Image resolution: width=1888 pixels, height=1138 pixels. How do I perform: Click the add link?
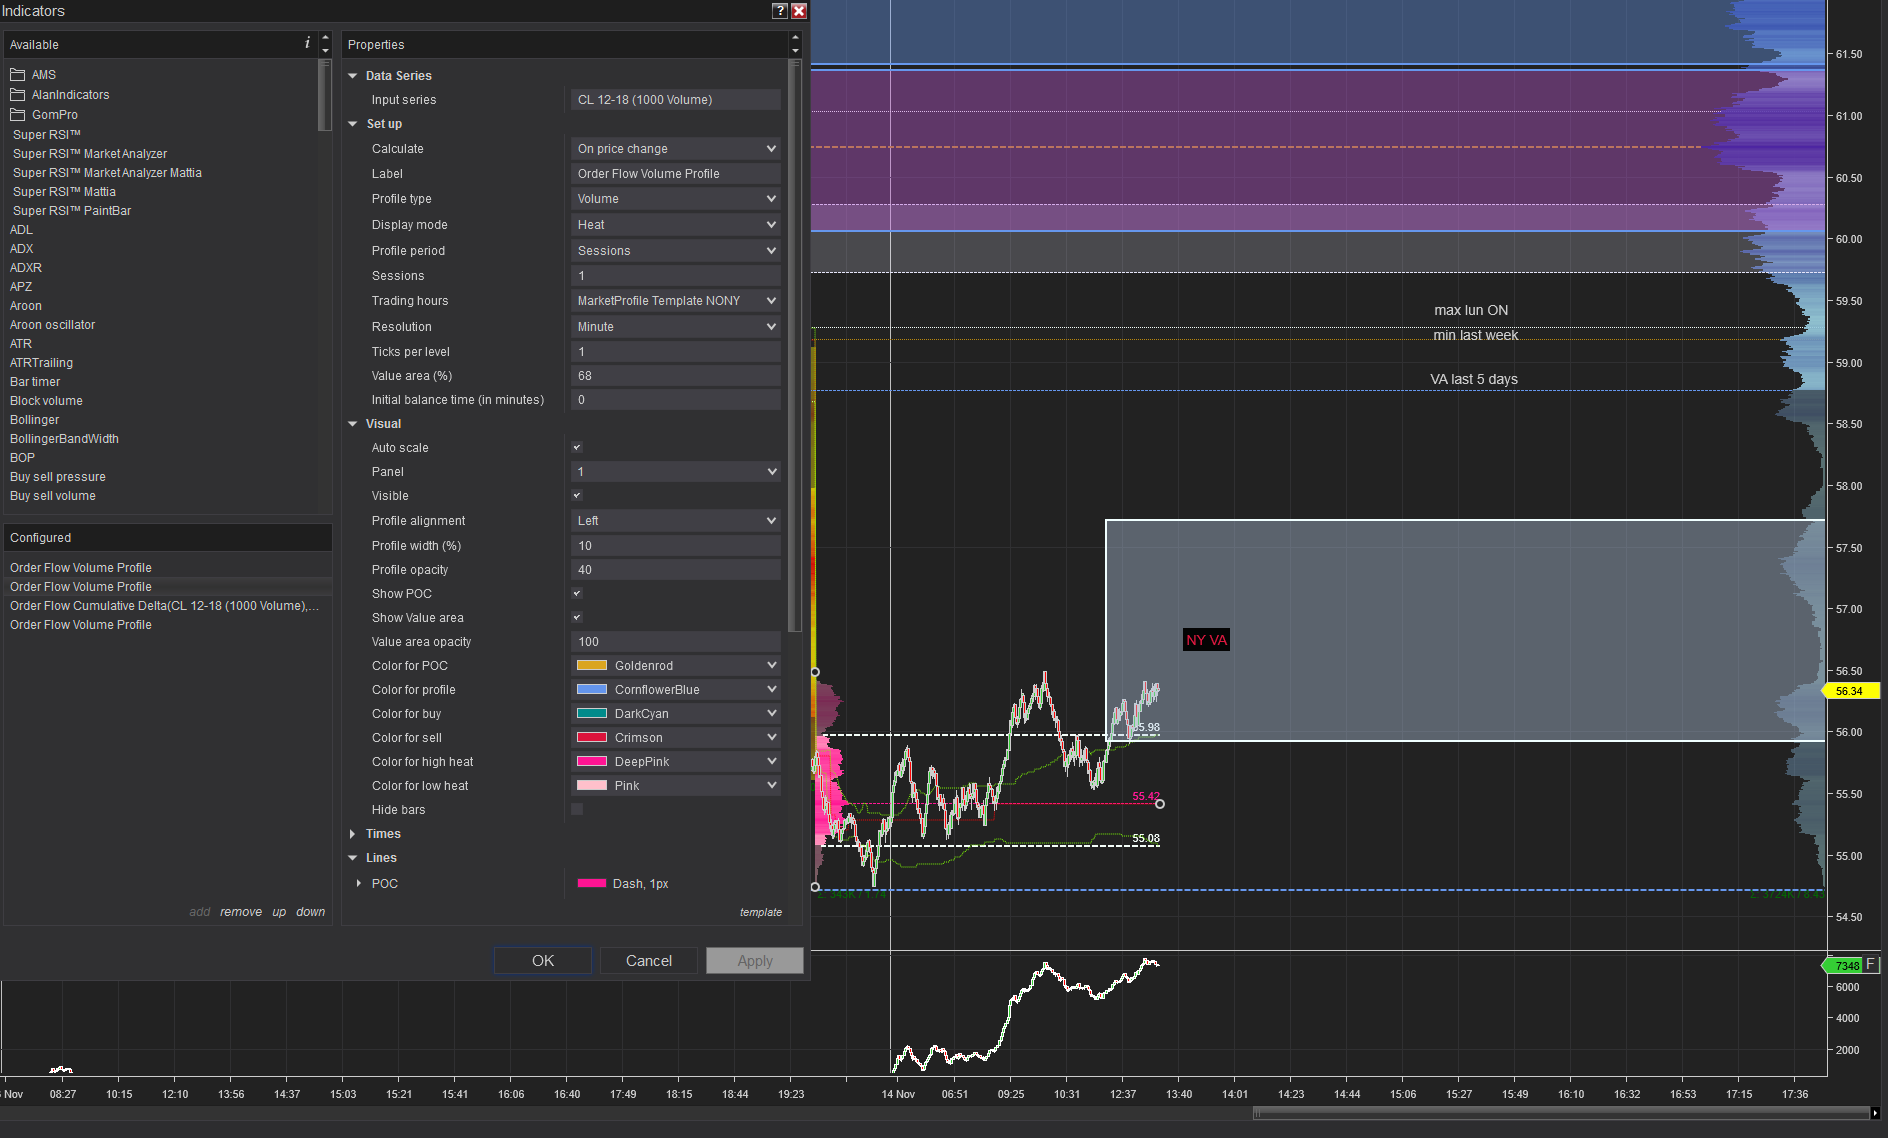click(x=200, y=912)
